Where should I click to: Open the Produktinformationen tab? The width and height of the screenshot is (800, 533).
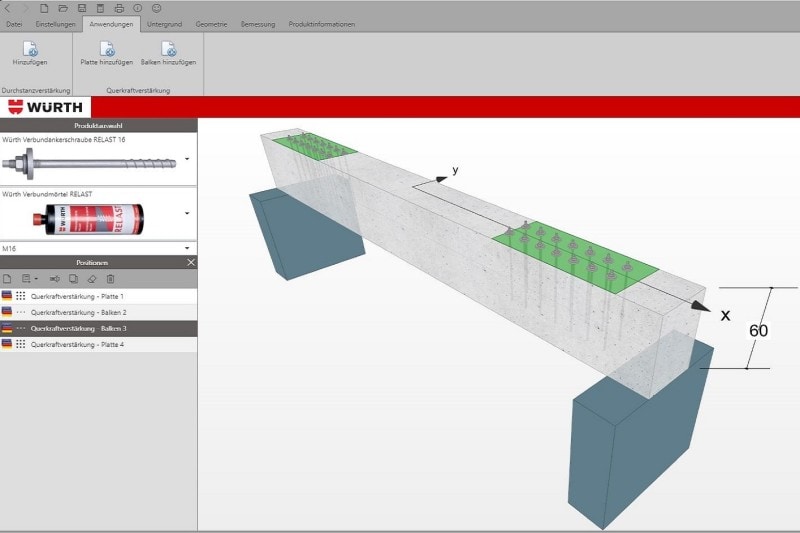pyautogui.click(x=322, y=24)
